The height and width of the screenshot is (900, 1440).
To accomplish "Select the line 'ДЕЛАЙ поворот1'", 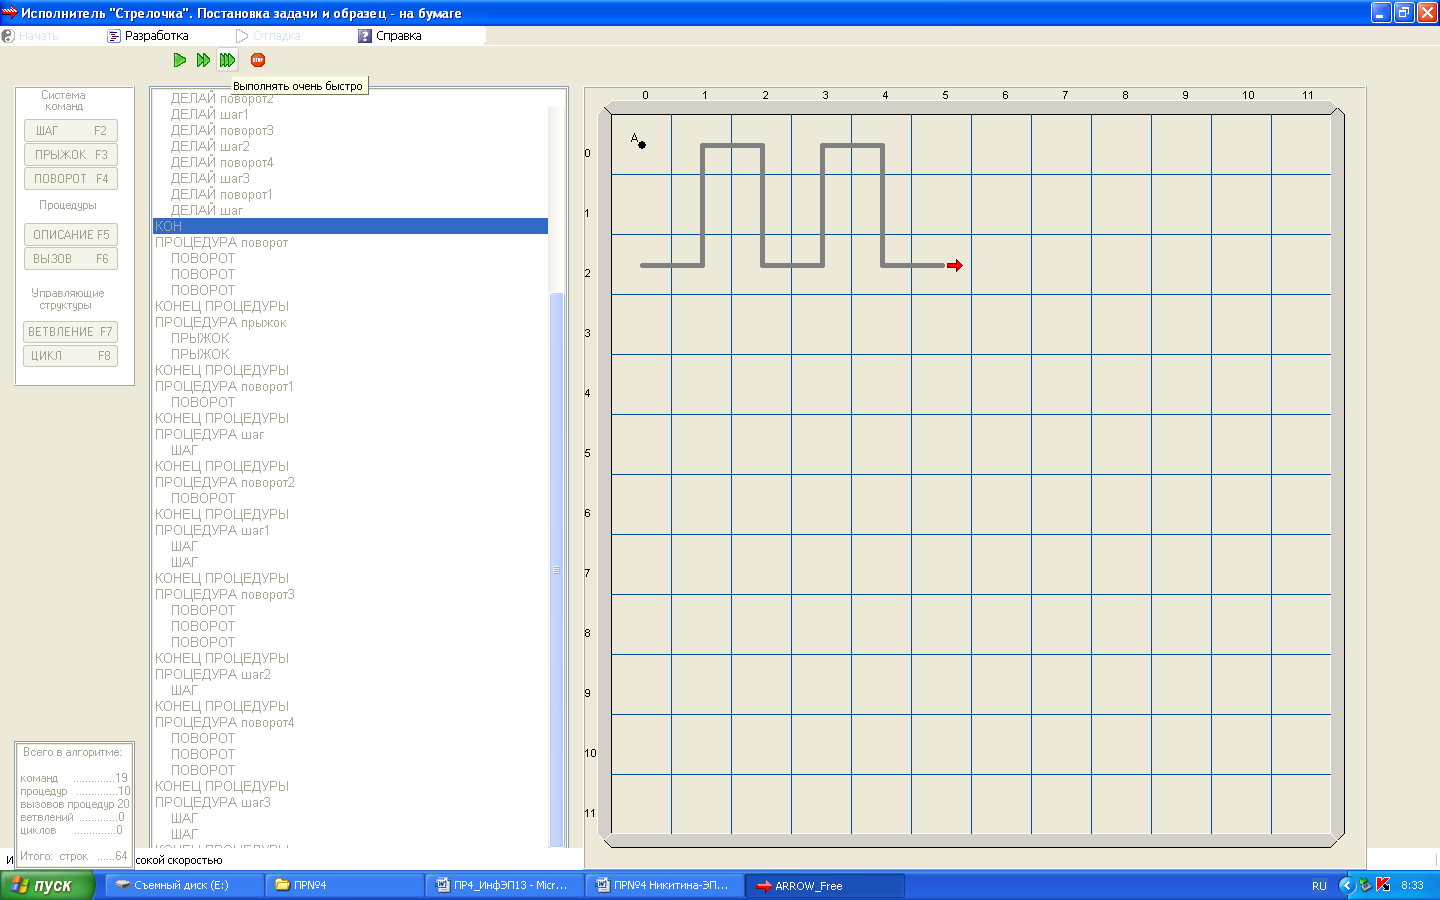I will (221, 194).
